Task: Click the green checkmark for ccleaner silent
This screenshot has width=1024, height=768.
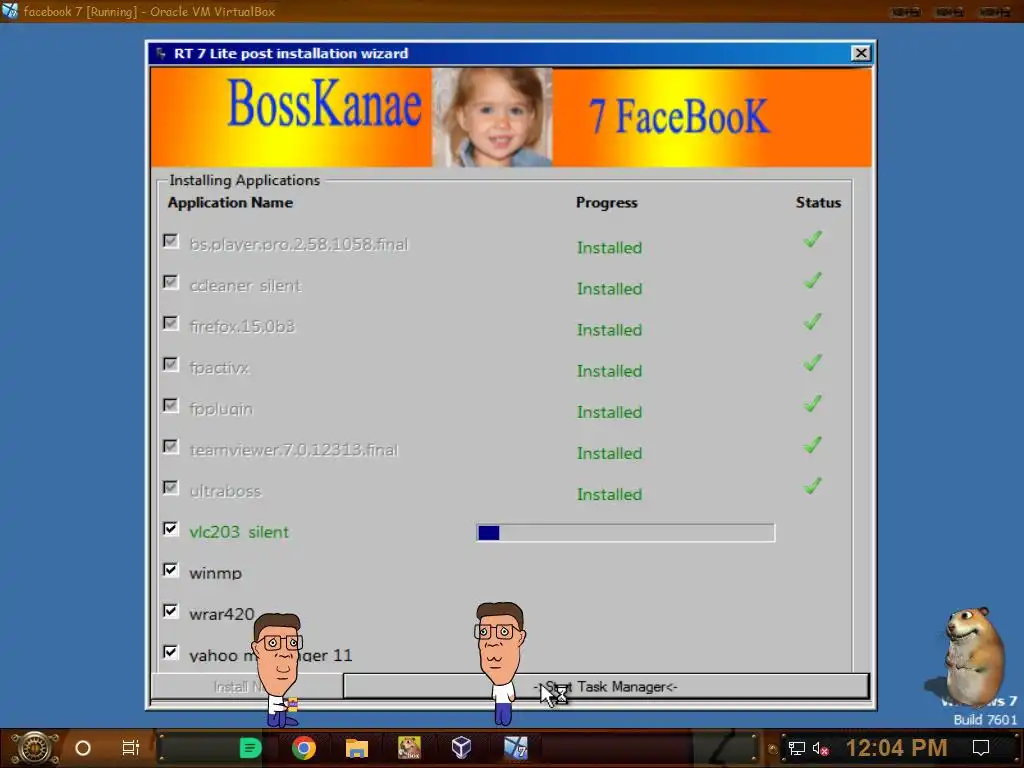Action: (x=812, y=281)
